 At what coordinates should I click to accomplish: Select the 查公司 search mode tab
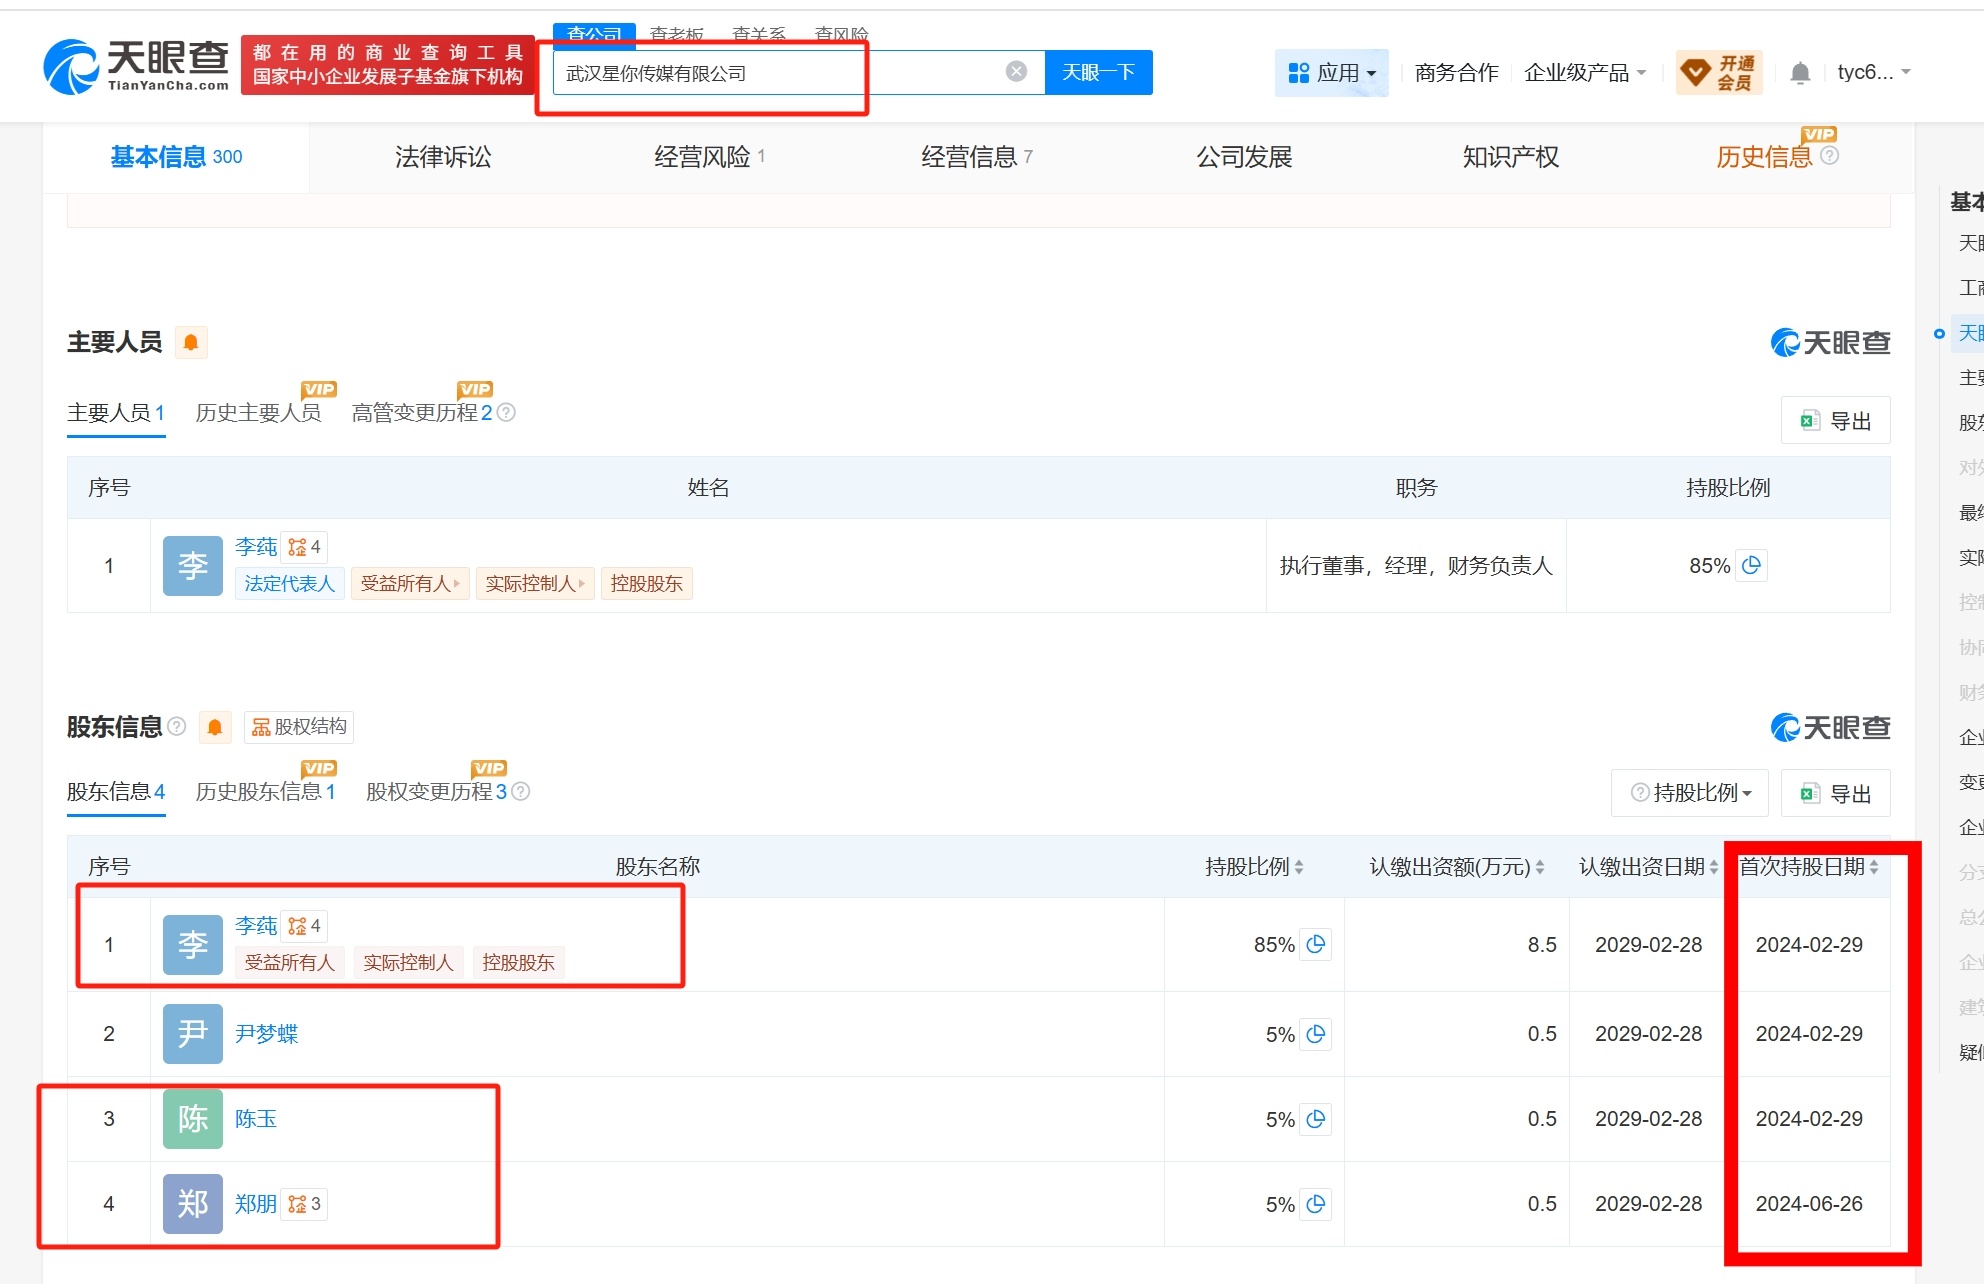tap(594, 34)
